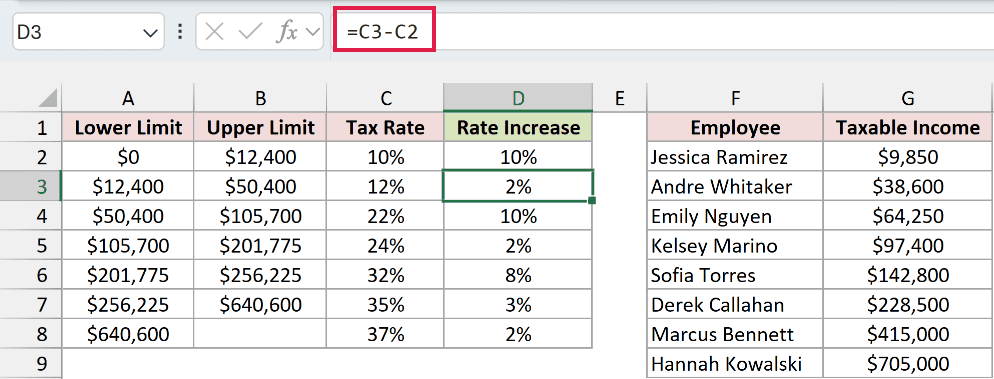Select cell B5 showing $201,775

[x=261, y=245]
